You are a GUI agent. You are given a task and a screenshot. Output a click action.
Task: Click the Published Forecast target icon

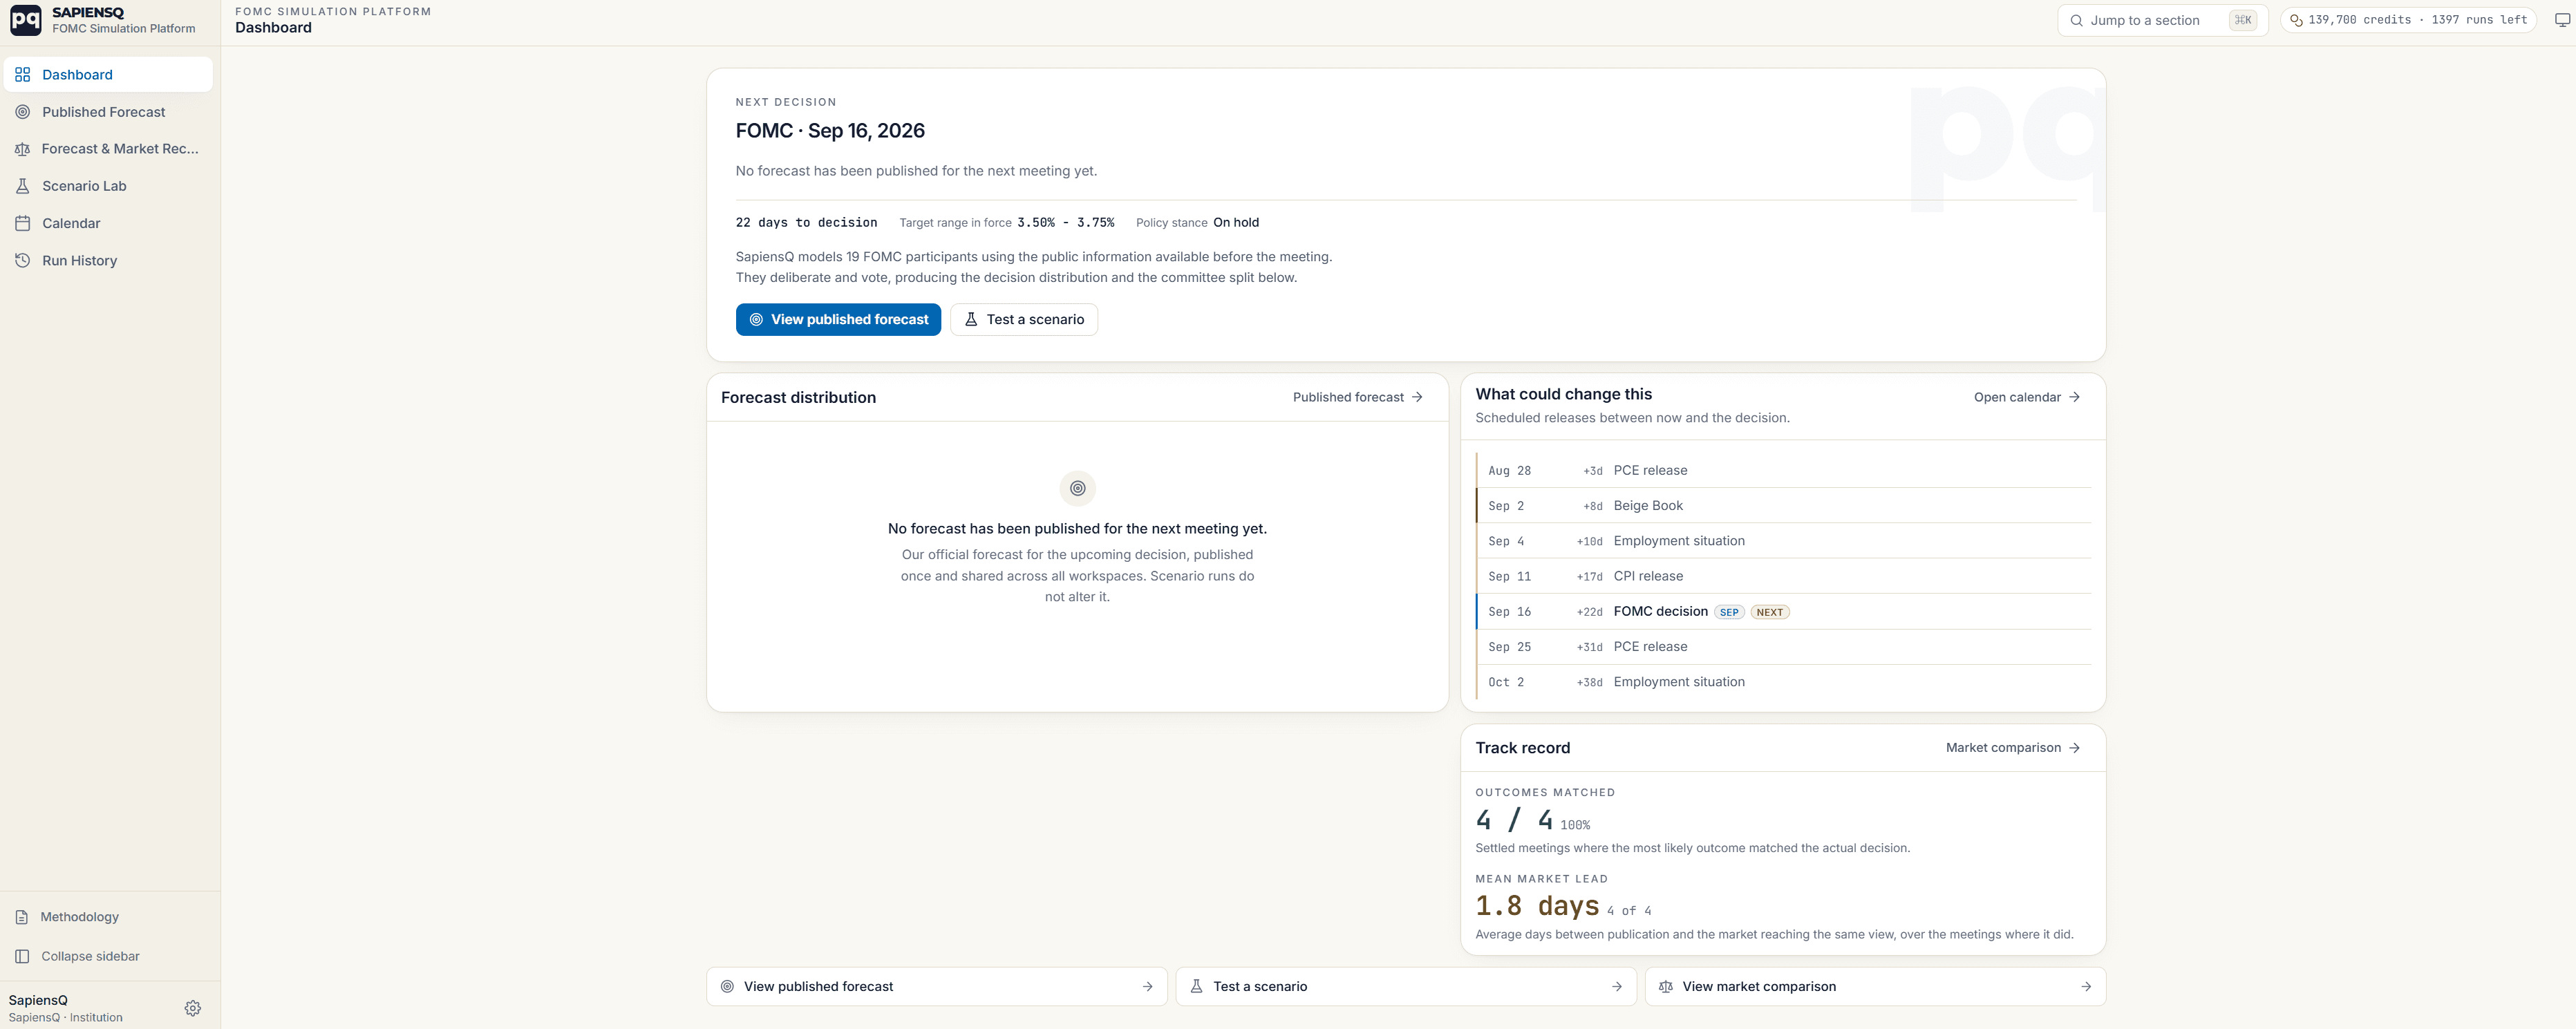(23, 112)
